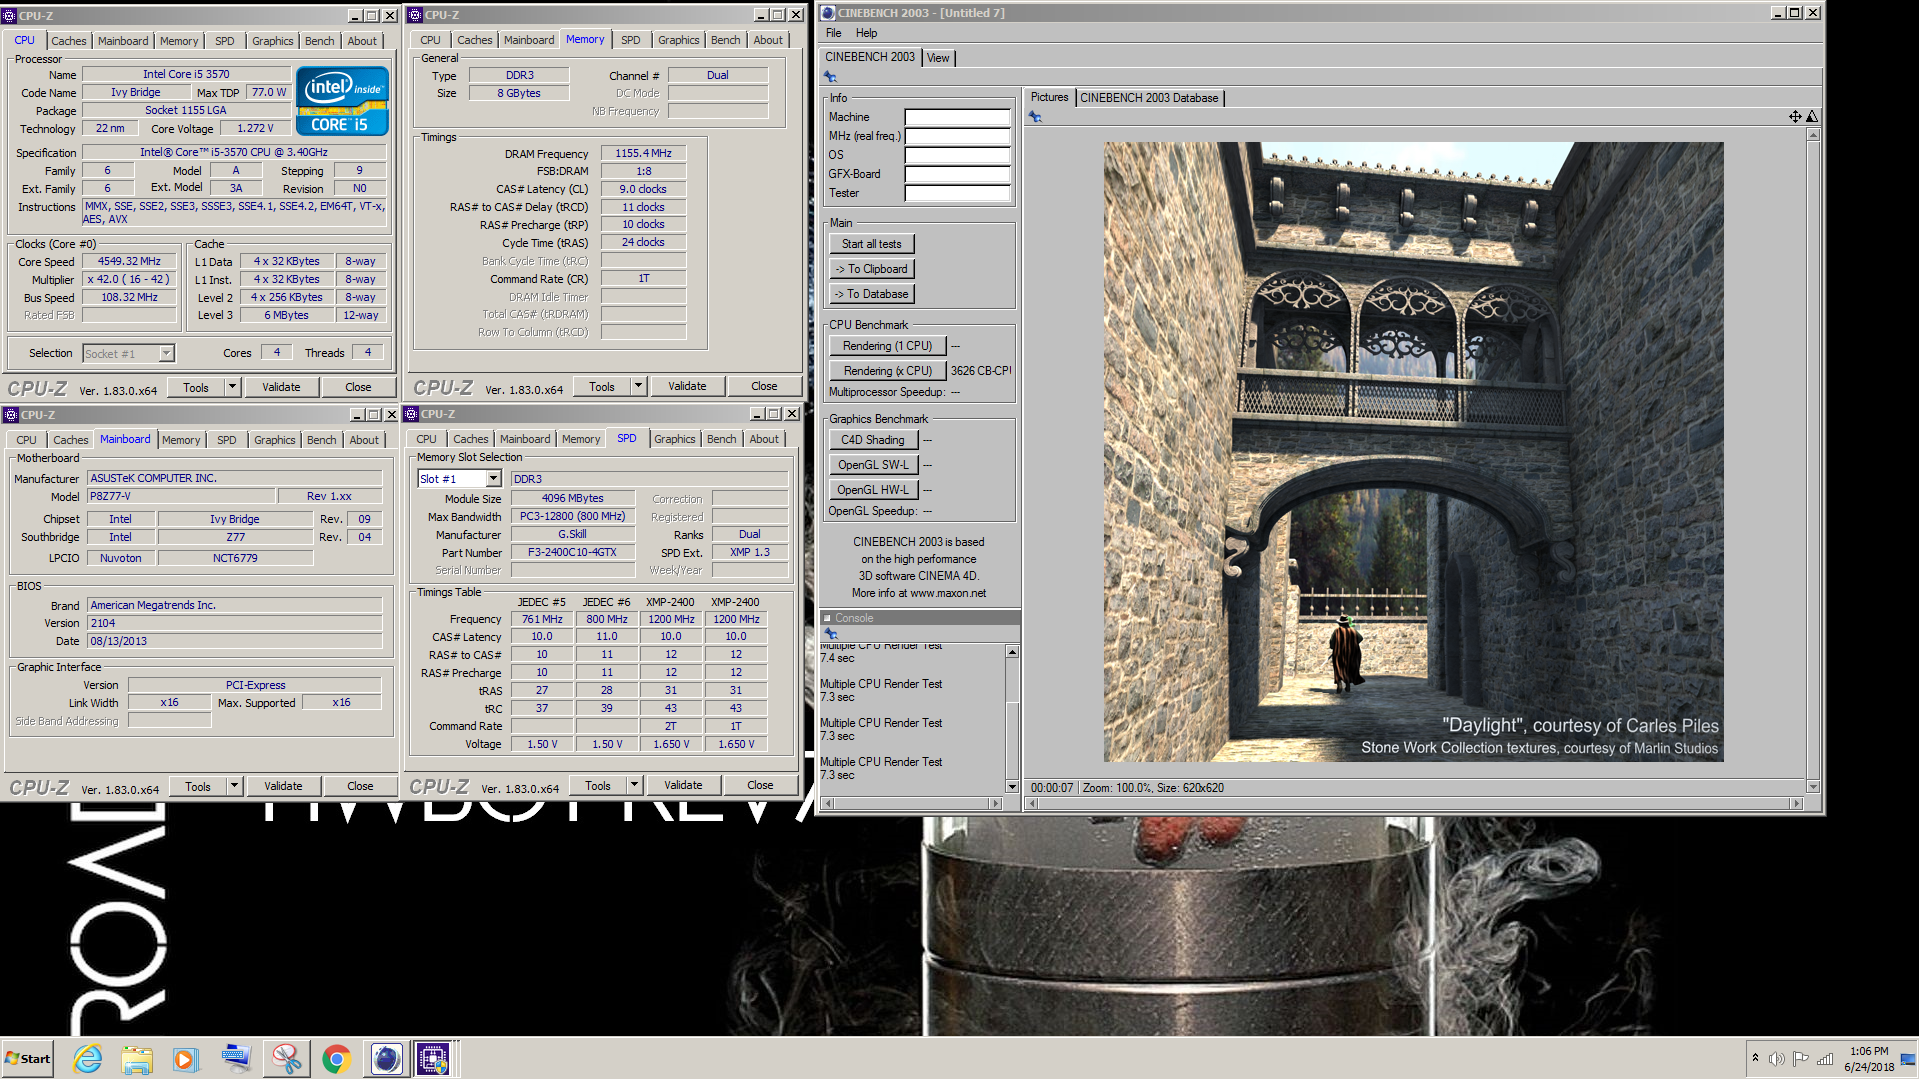The image size is (1919, 1079).
Task: Click the network signal icon in system tray
Action: pos(1825,1059)
